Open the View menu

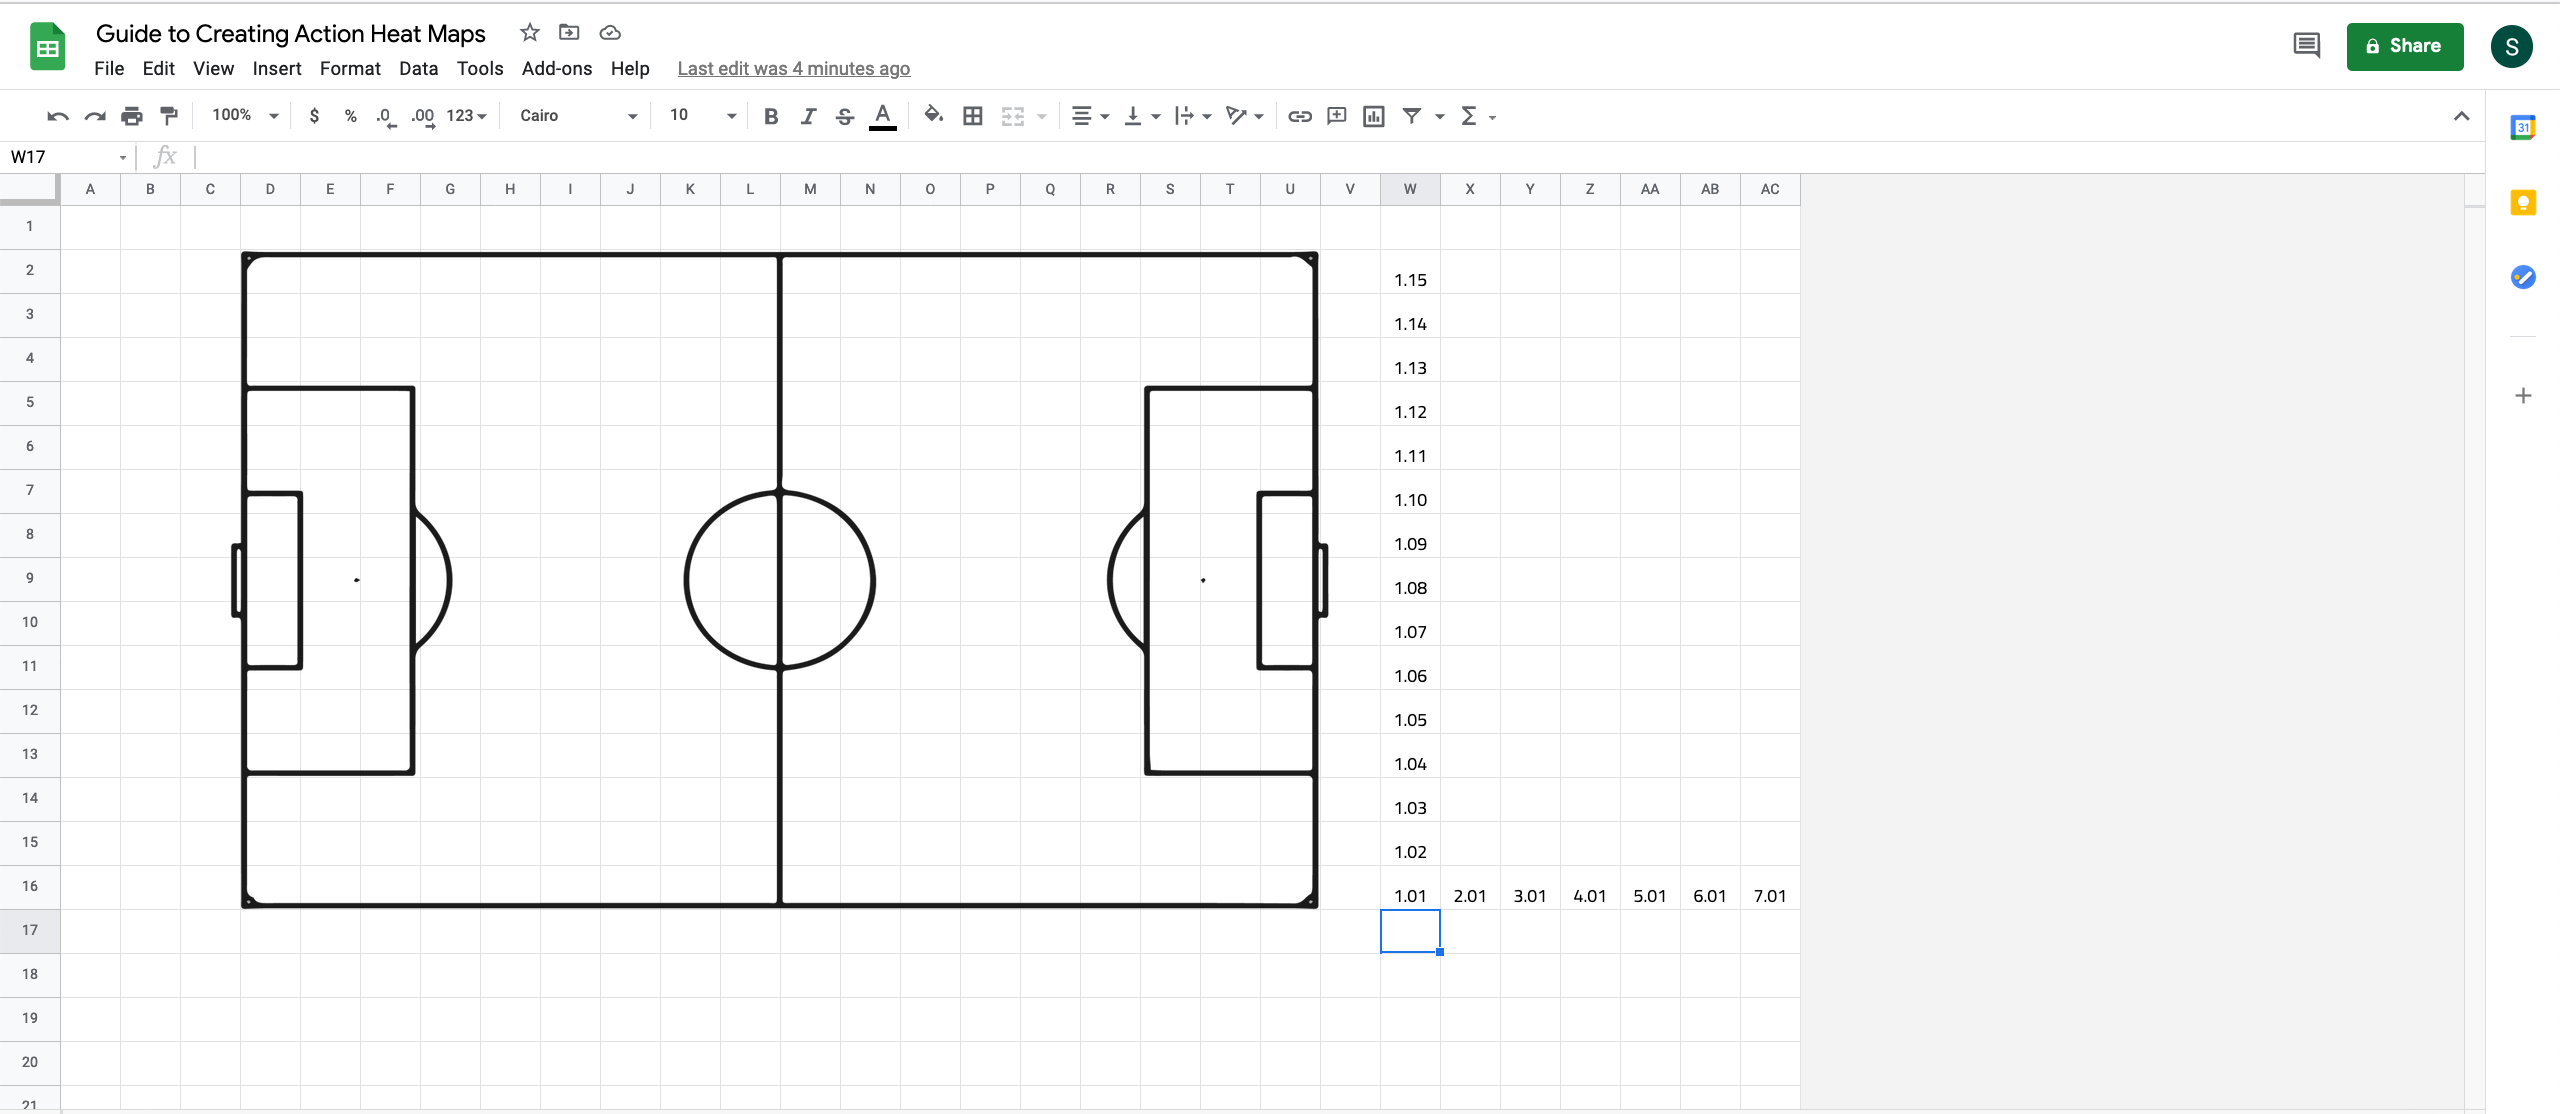[213, 68]
